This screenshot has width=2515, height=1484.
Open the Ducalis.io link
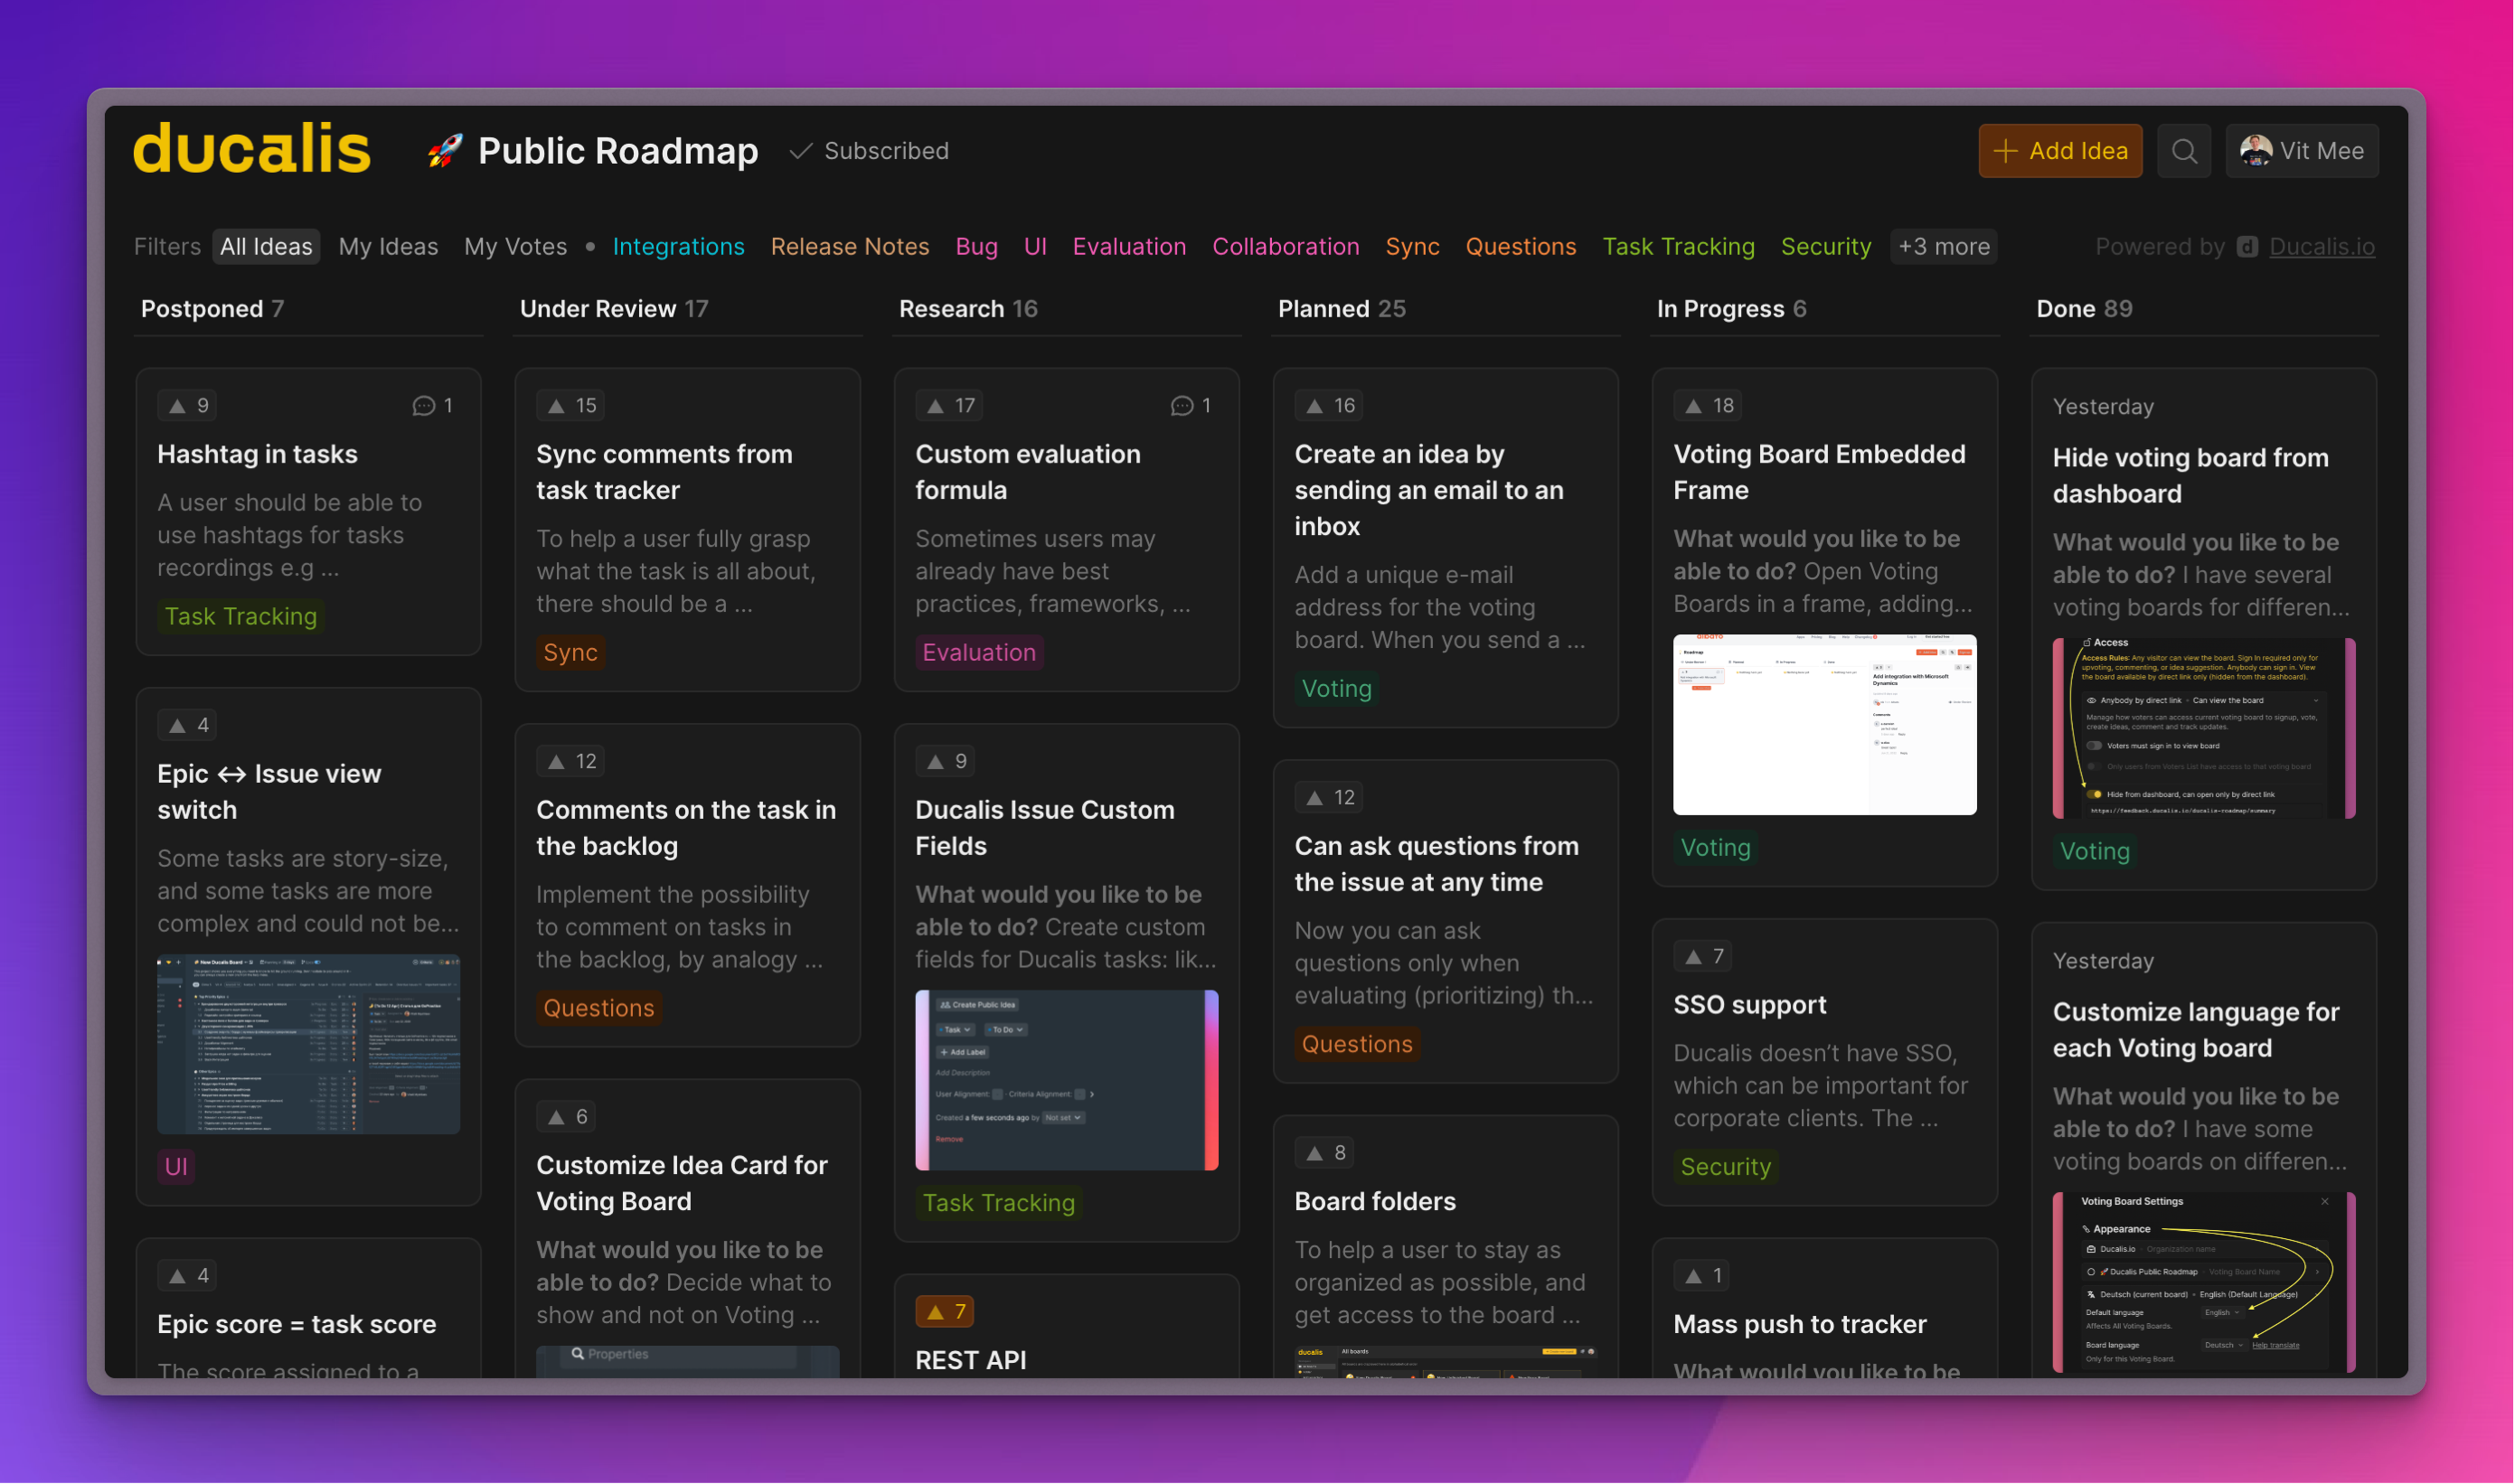click(x=2321, y=247)
